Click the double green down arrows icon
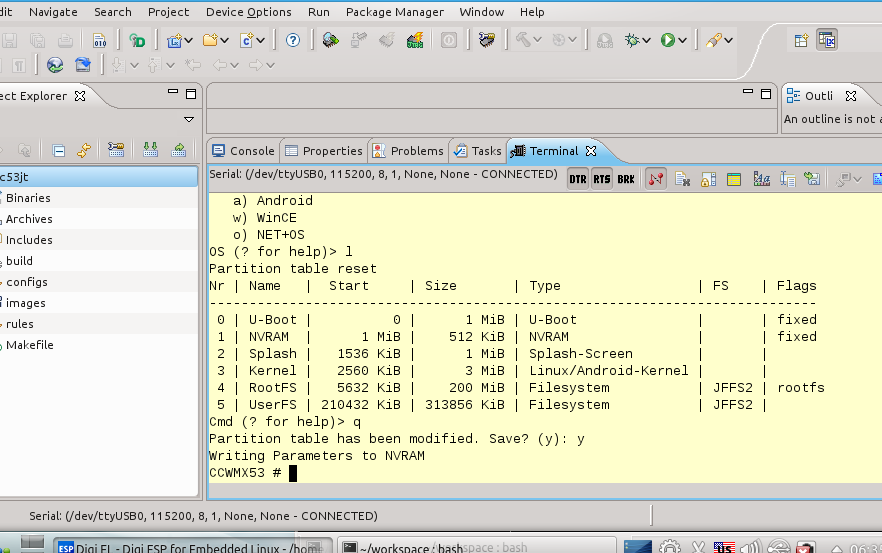882x553 pixels. (x=150, y=150)
